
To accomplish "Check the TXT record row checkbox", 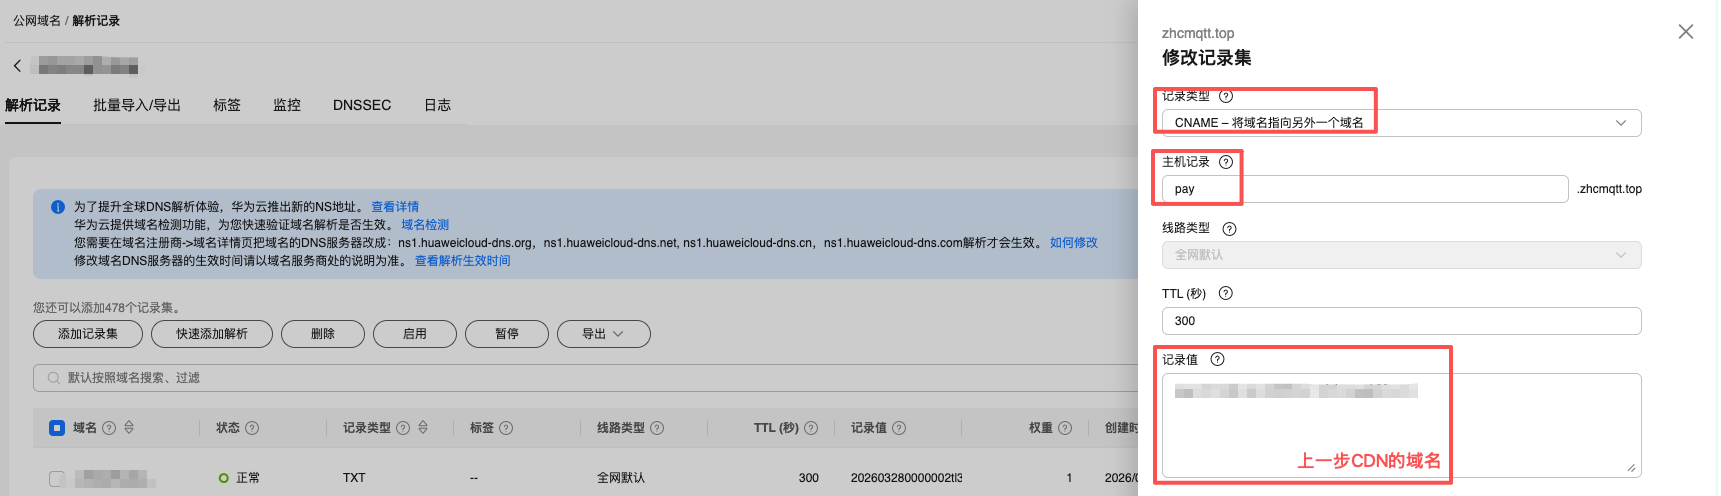I will 57,478.
